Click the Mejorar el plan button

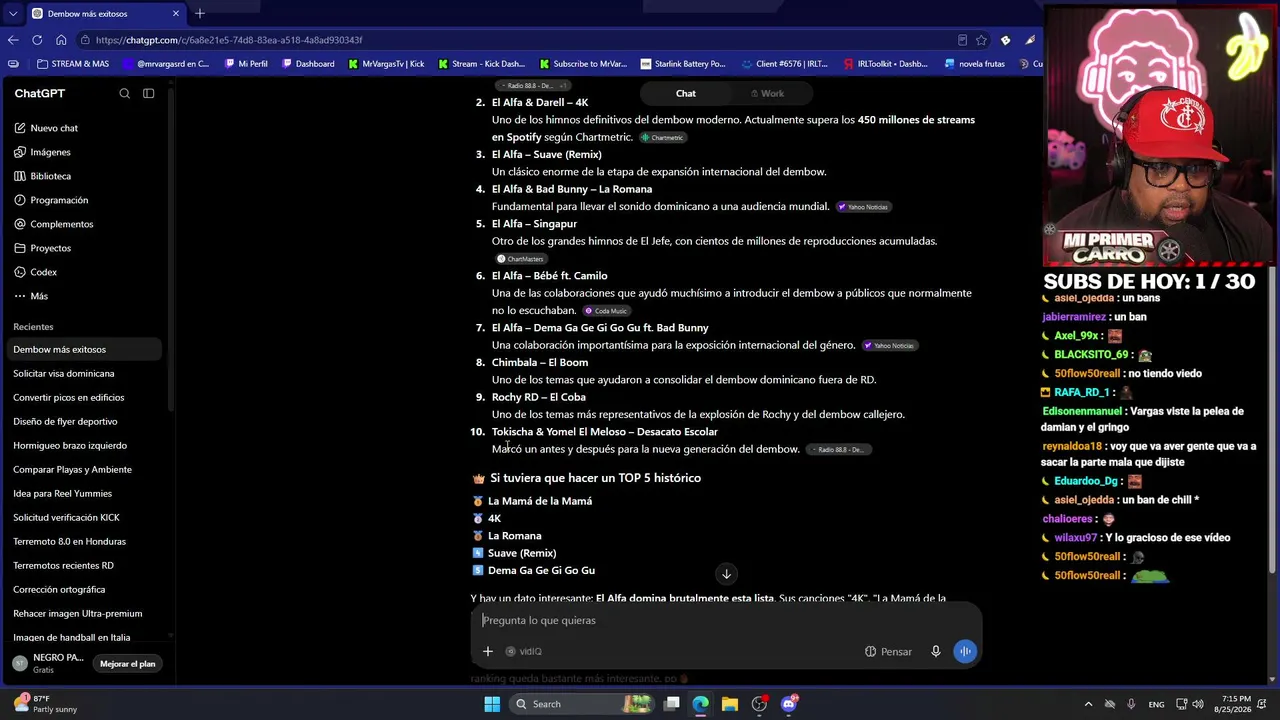click(128, 664)
